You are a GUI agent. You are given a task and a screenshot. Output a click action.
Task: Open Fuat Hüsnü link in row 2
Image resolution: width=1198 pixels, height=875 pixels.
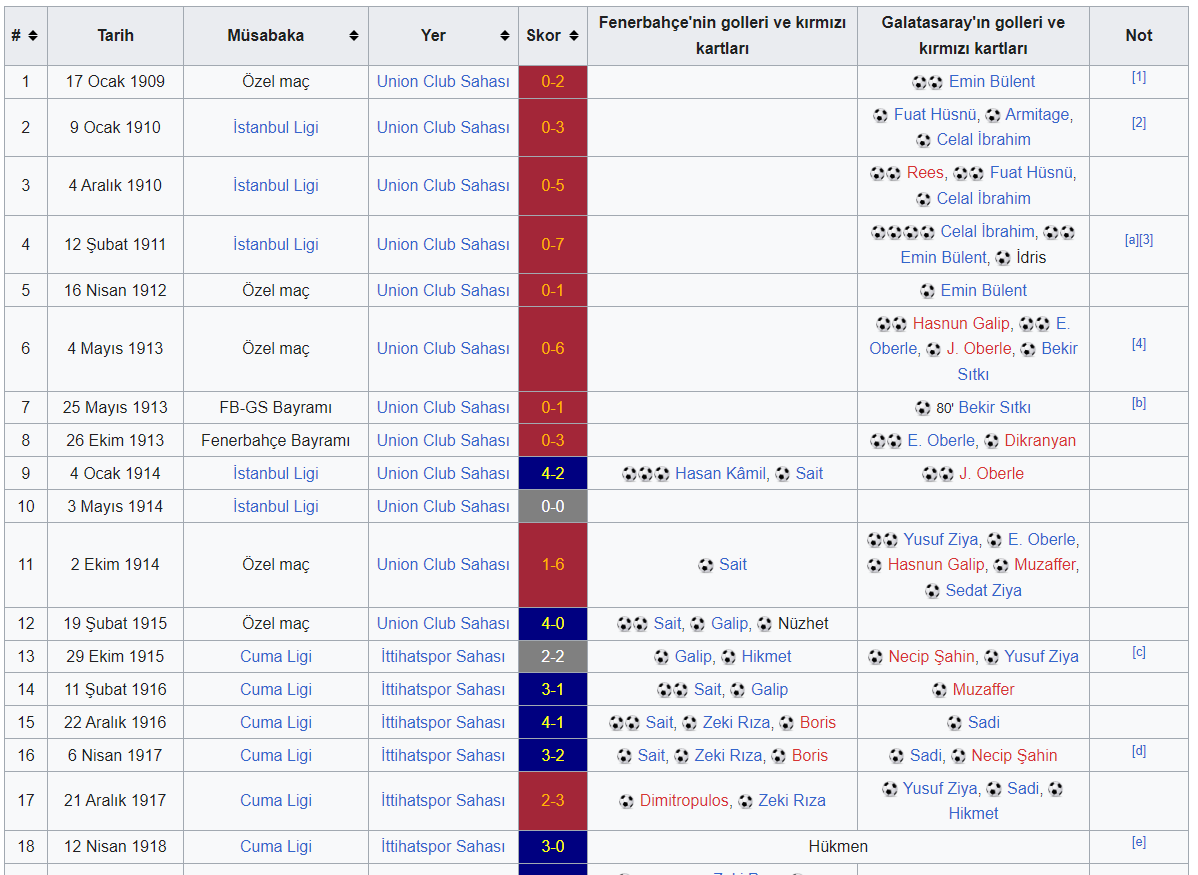pos(935,115)
